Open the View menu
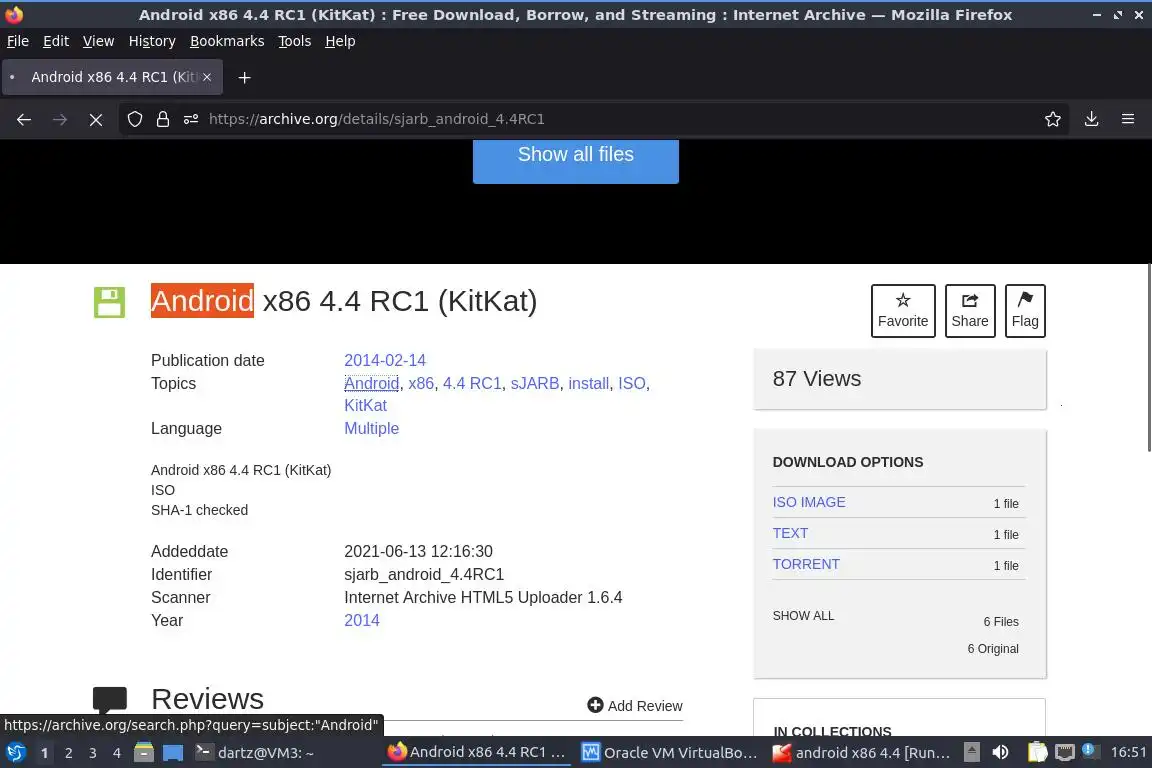Screen dimensions: 1152x768 tap(98, 41)
